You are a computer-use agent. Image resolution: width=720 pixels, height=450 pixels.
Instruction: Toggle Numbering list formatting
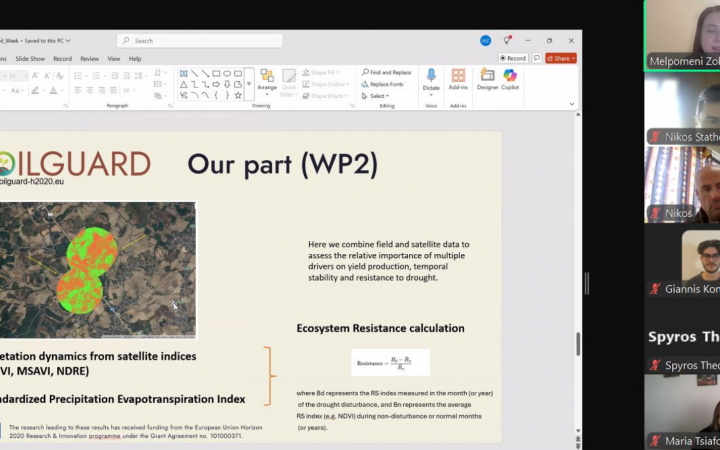(x=98, y=75)
